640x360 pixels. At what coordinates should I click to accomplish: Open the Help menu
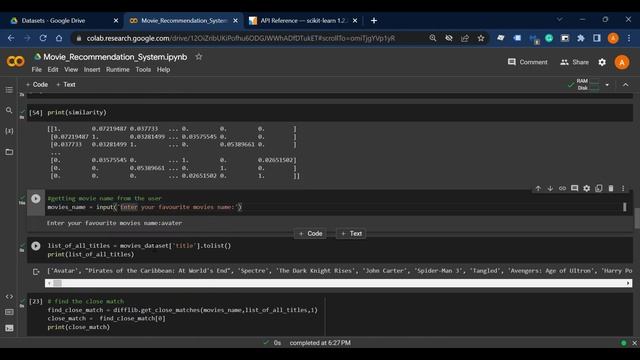163,70
